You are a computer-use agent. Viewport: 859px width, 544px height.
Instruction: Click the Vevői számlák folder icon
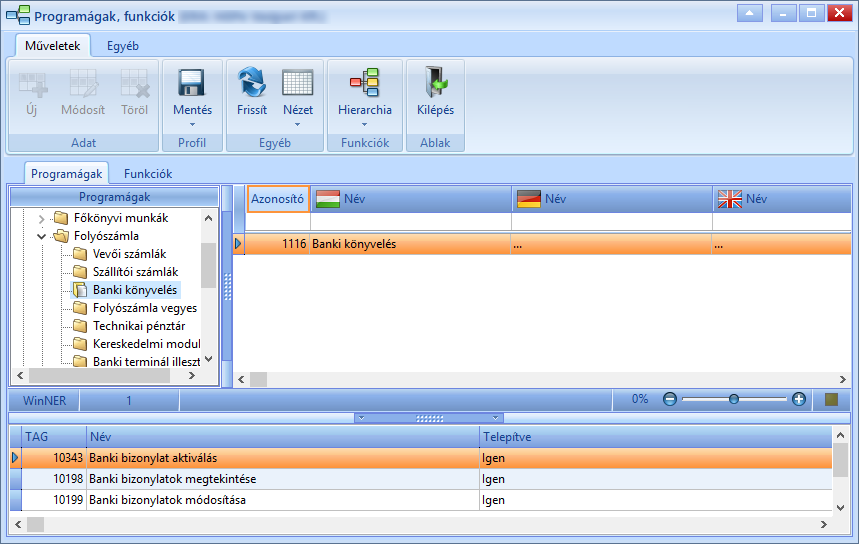click(x=80, y=254)
